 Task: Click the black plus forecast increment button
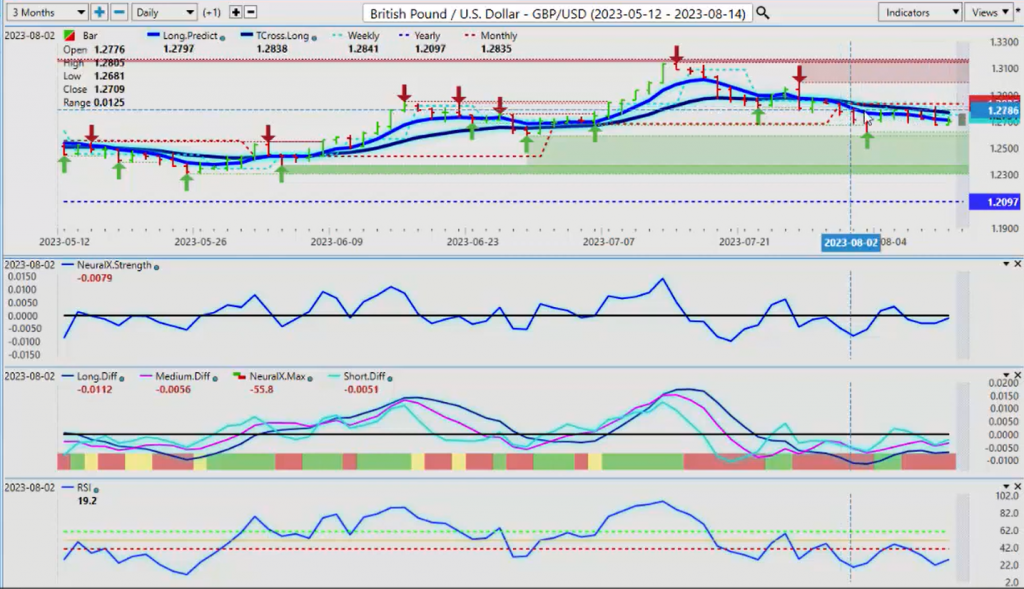click(235, 12)
